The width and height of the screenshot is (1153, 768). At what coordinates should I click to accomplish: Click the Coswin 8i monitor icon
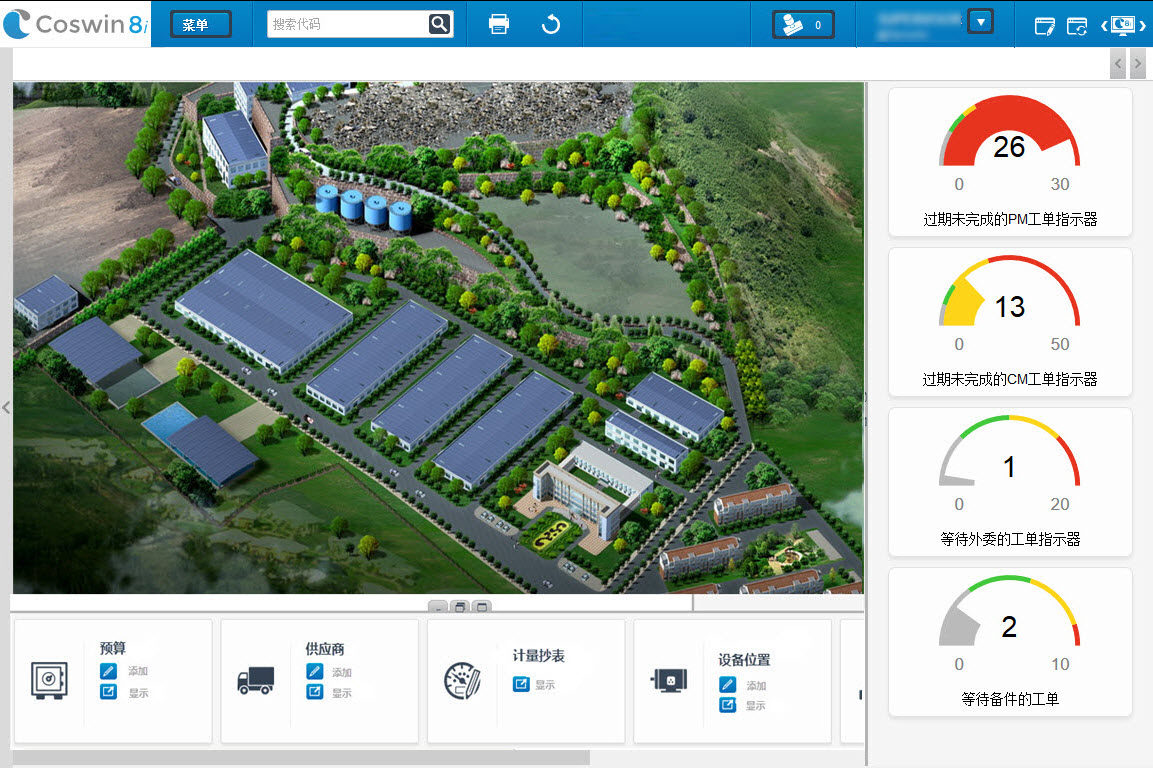click(x=1124, y=26)
